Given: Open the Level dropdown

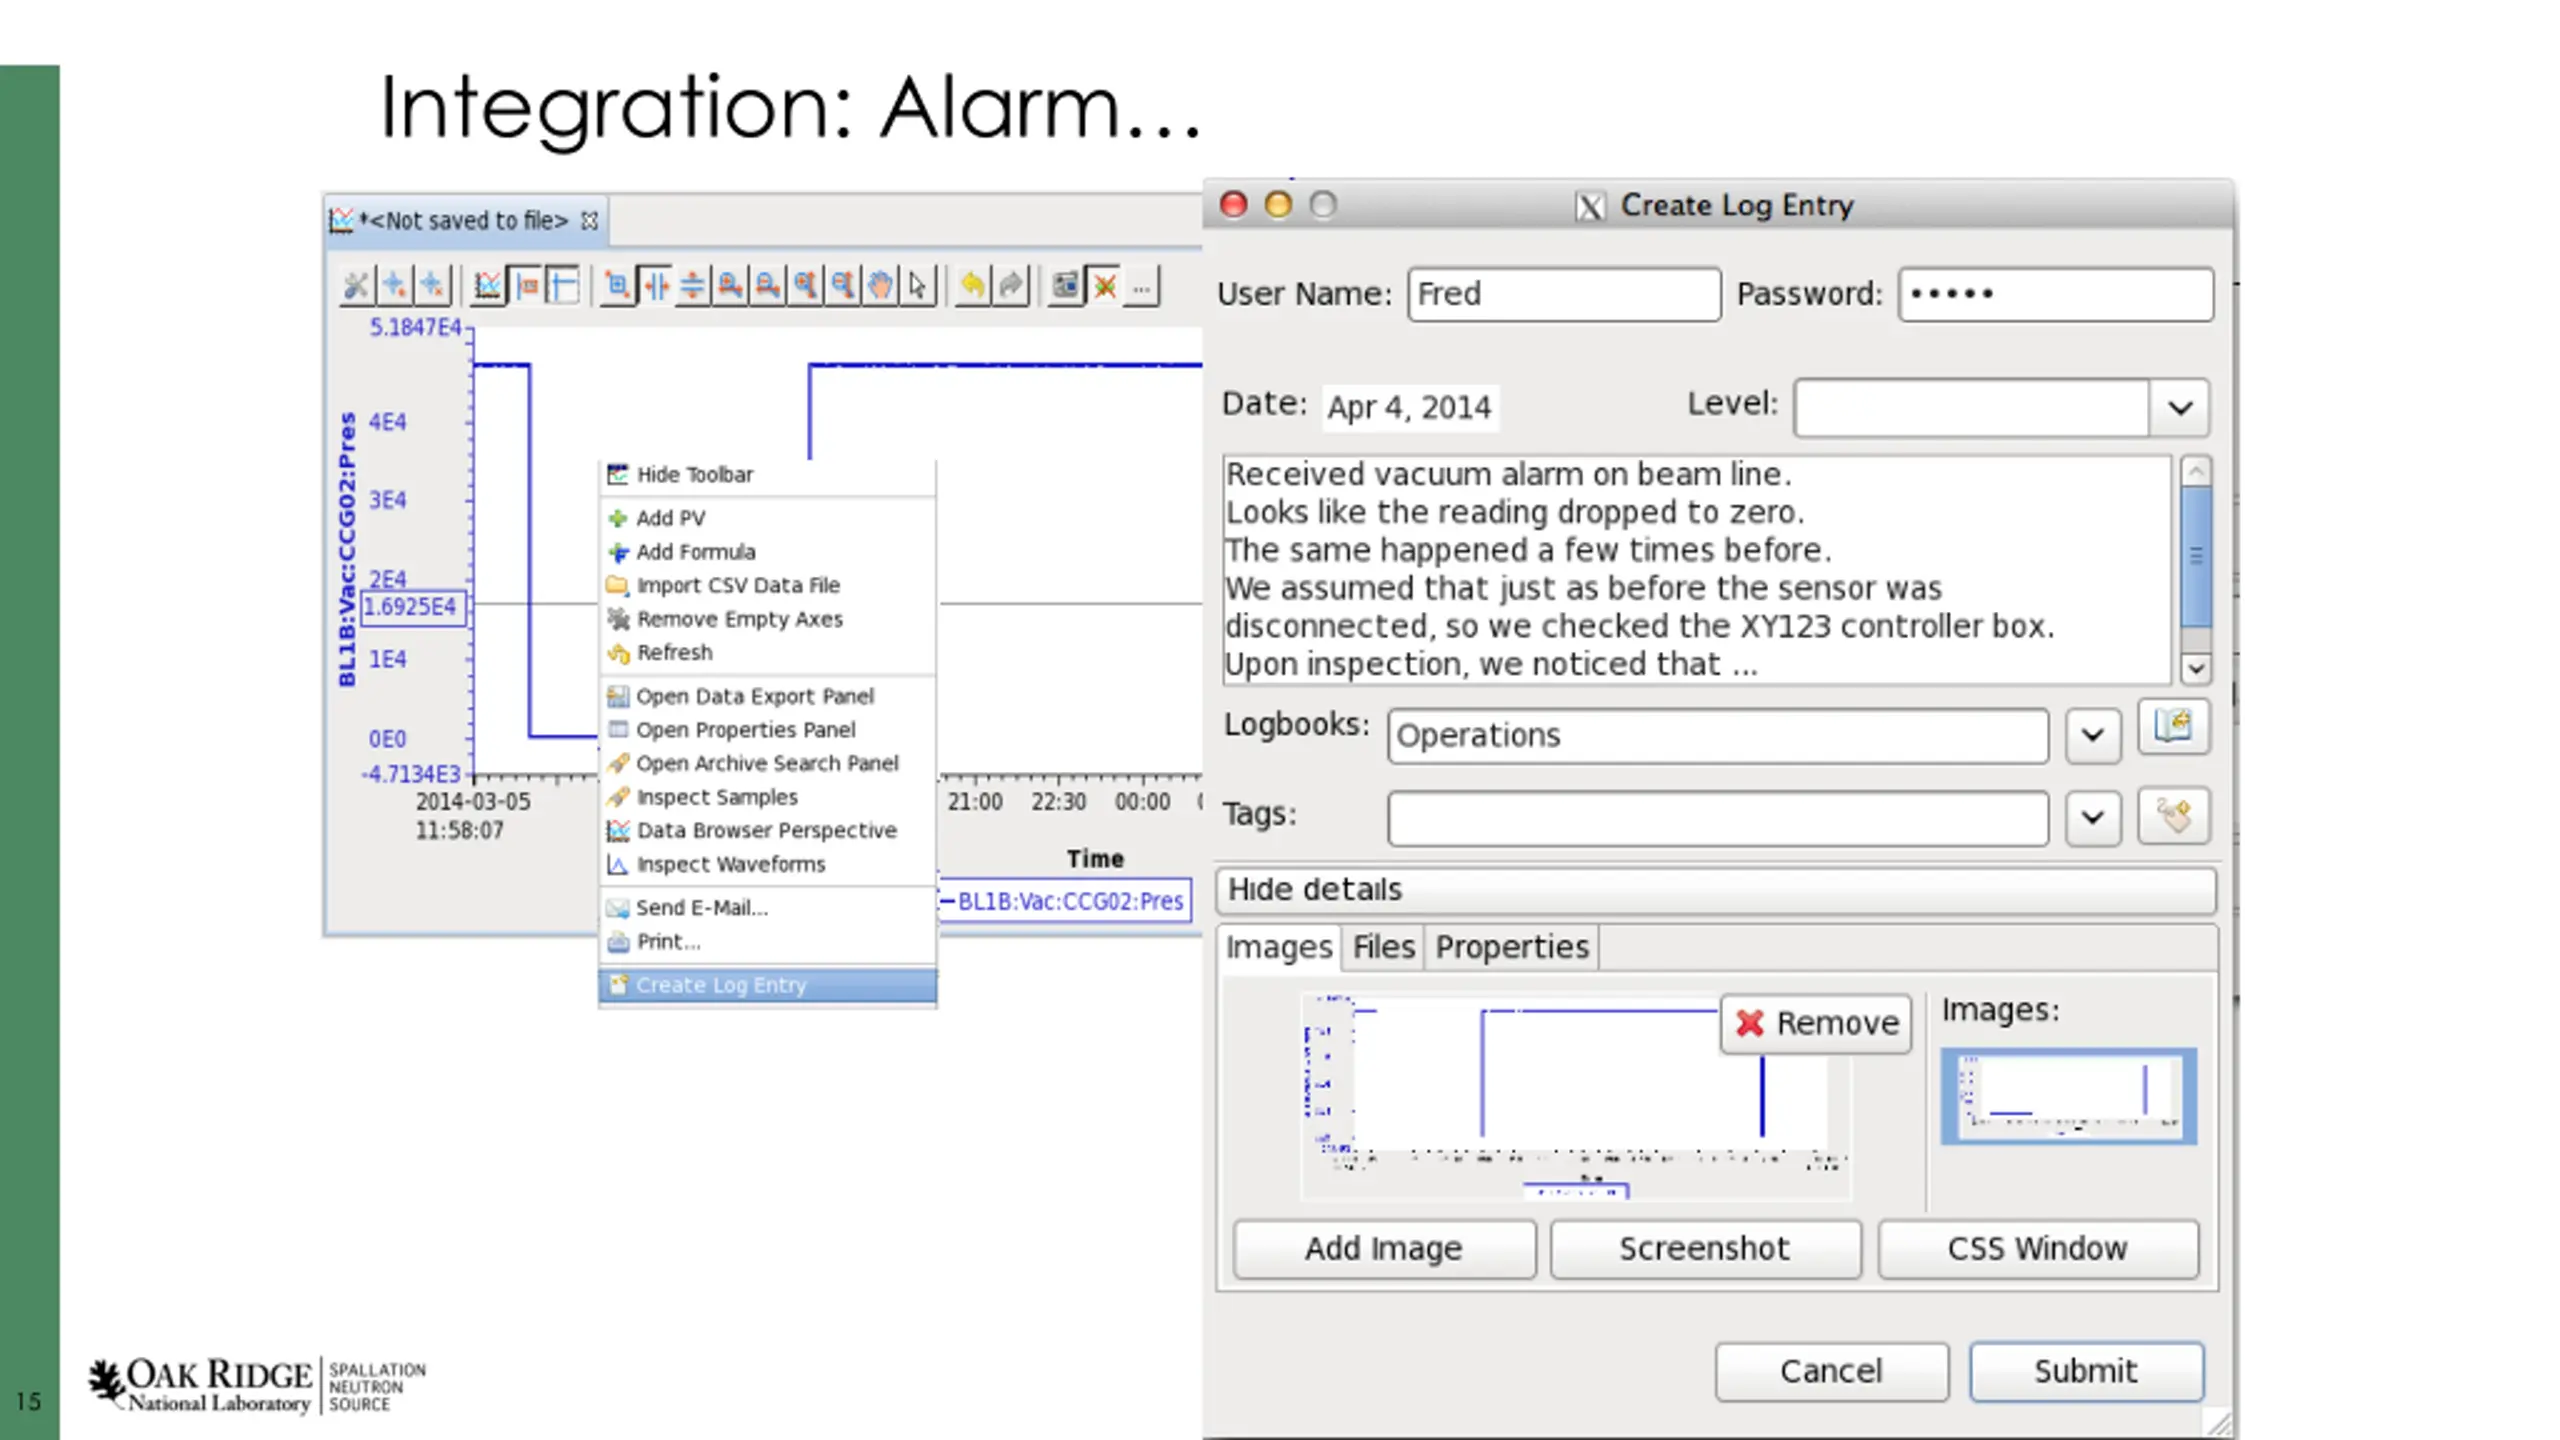Looking at the screenshot, I should coord(2180,408).
